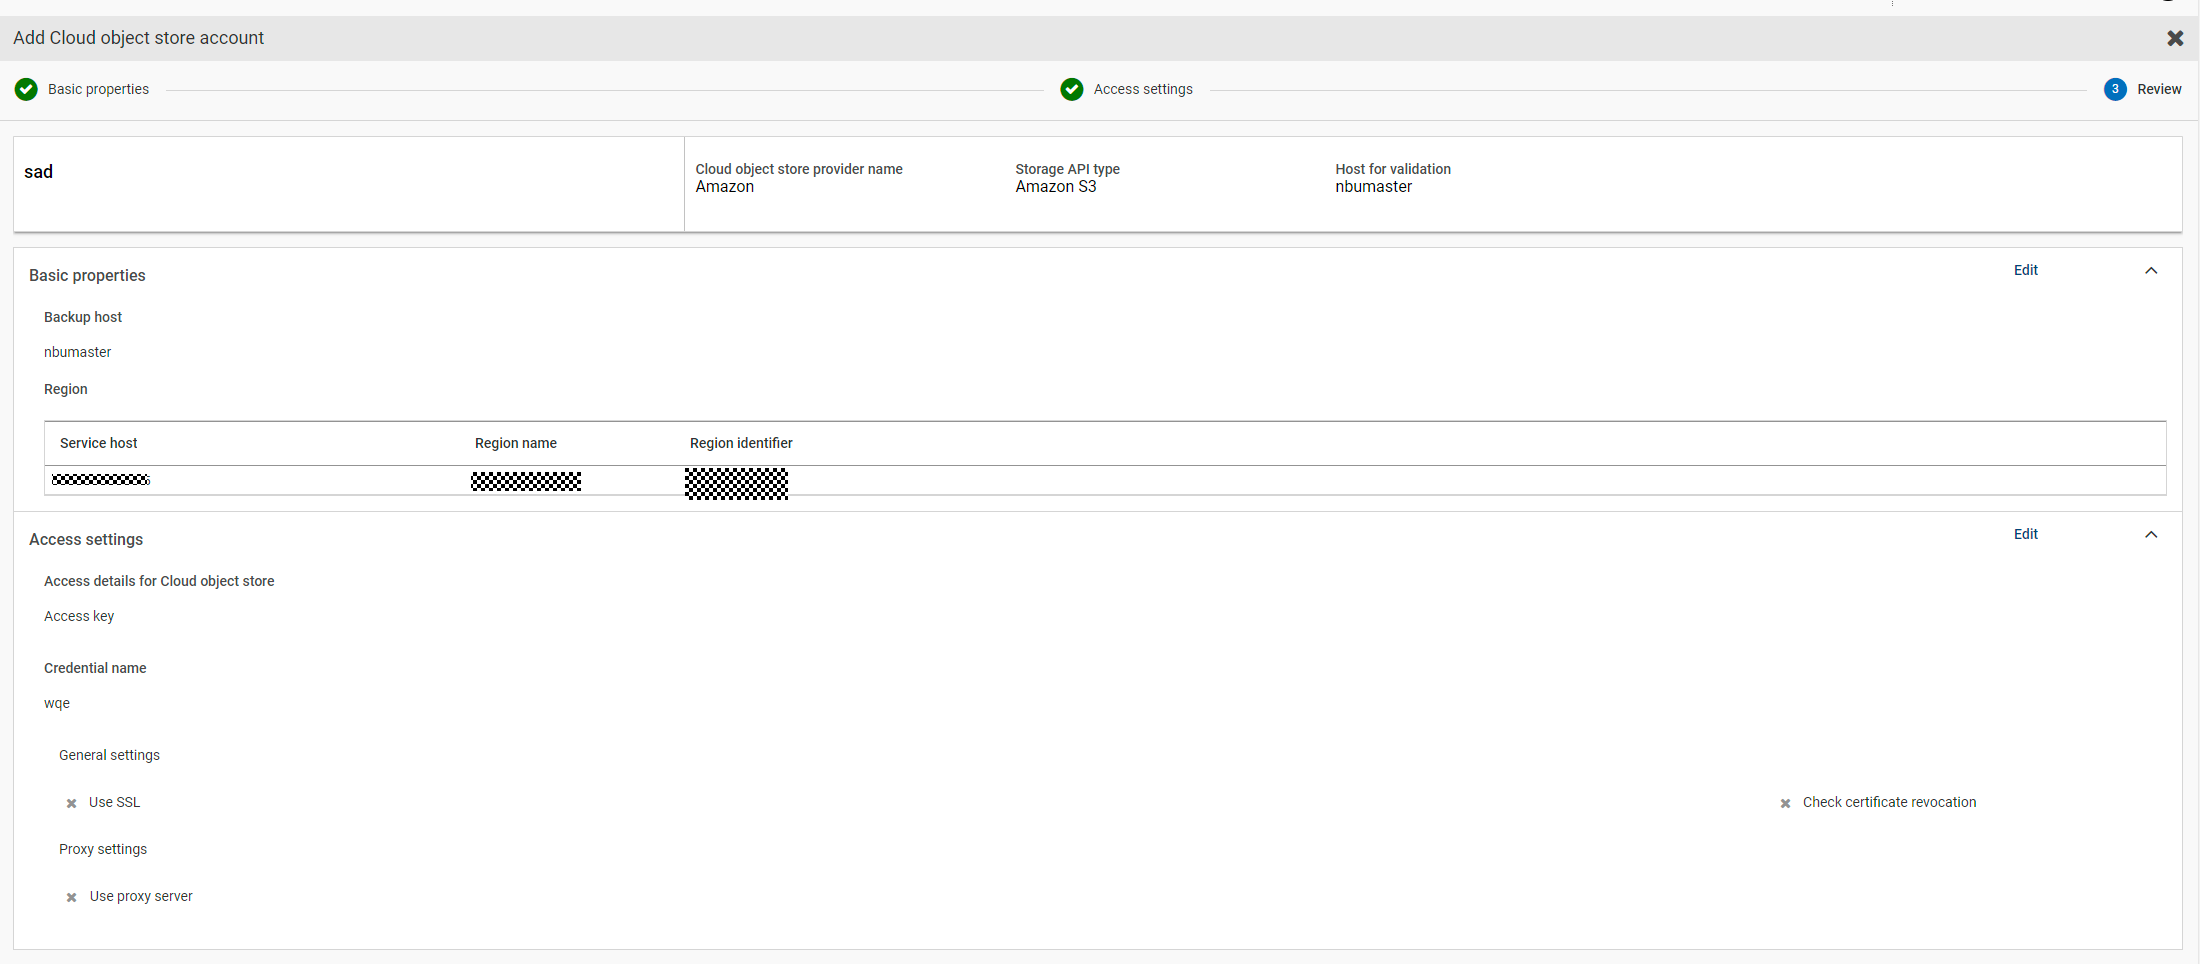The image size is (2200, 964).
Task: Click the Proxy settings label
Action: 103,849
